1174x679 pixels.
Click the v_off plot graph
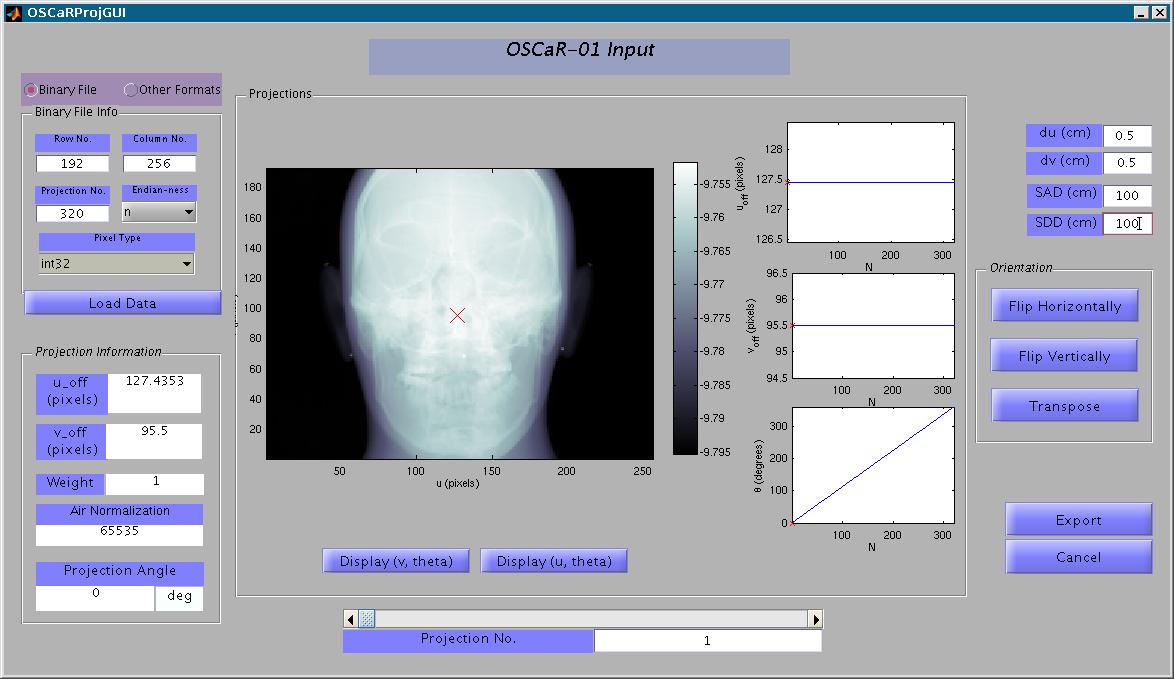(873, 326)
